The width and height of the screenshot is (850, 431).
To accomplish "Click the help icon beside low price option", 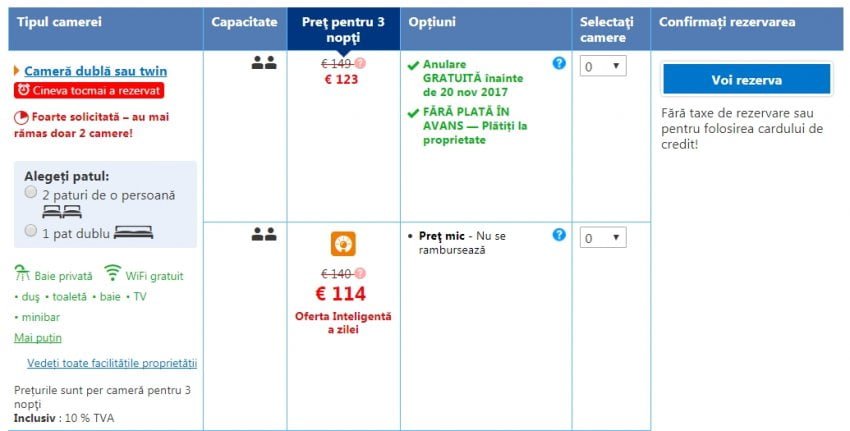I will 559,235.
